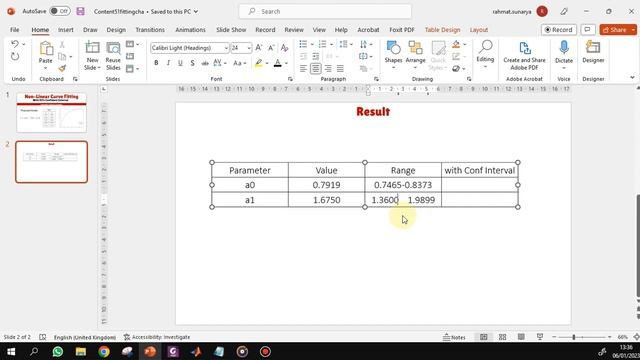Toggle Italic formatting
The width and height of the screenshot is (640, 360).
coord(168,63)
